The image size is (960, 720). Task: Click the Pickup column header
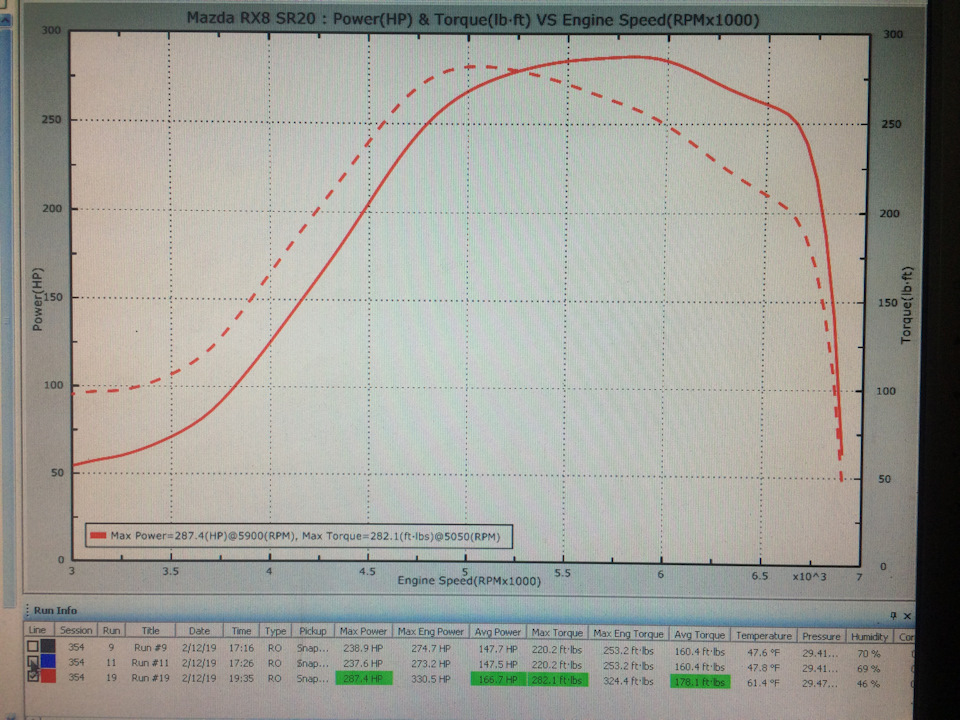pyautogui.click(x=312, y=631)
